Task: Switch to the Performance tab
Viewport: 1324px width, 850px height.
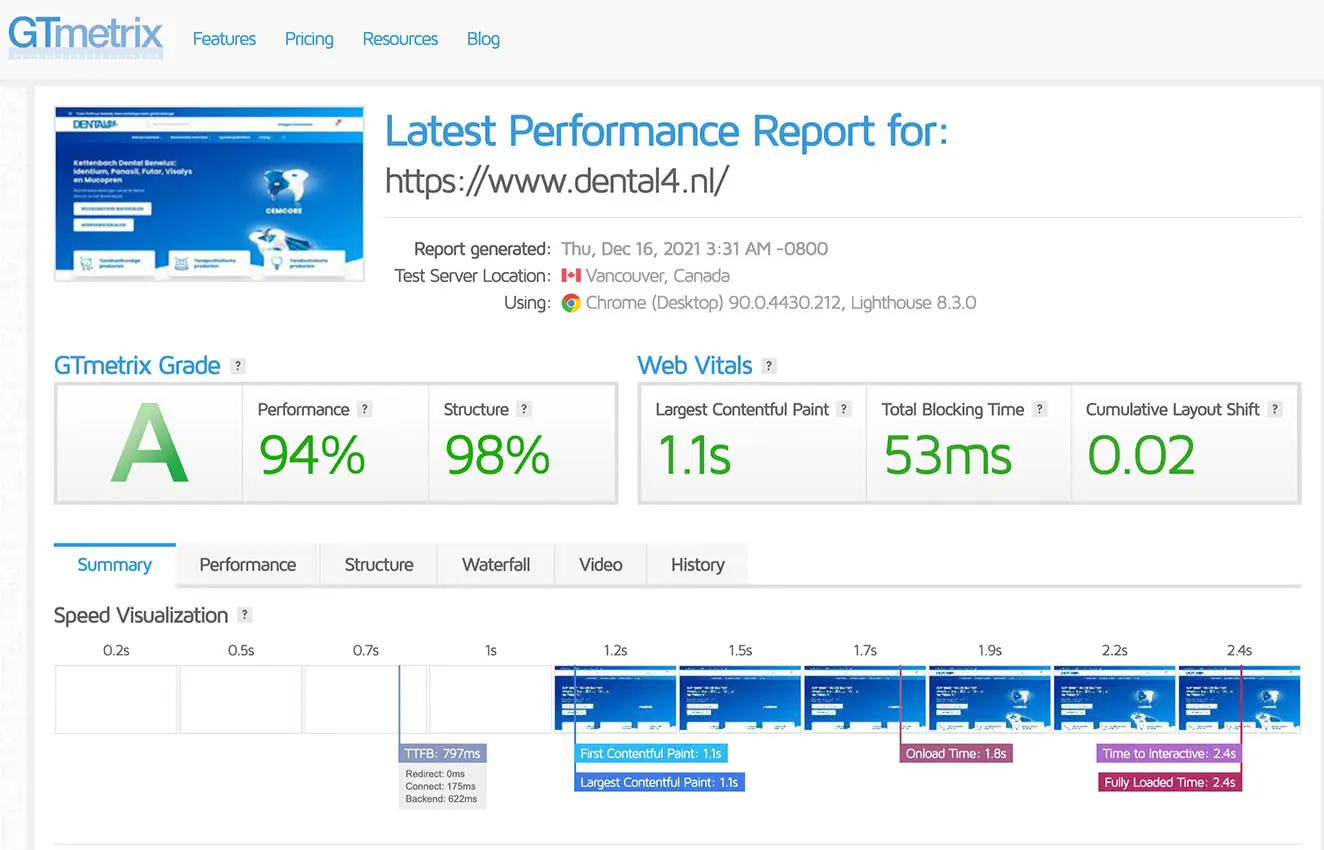Action: click(x=247, y=565)
